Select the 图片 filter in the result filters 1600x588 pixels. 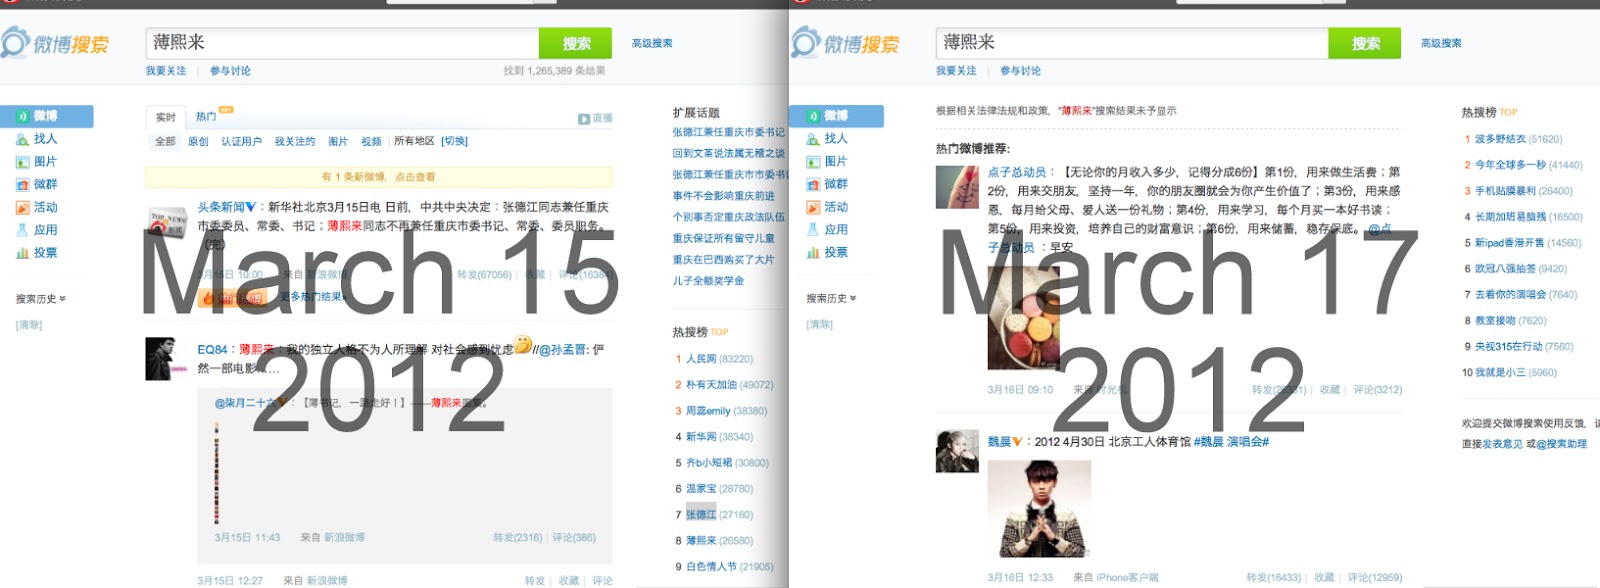click(338, 142)
